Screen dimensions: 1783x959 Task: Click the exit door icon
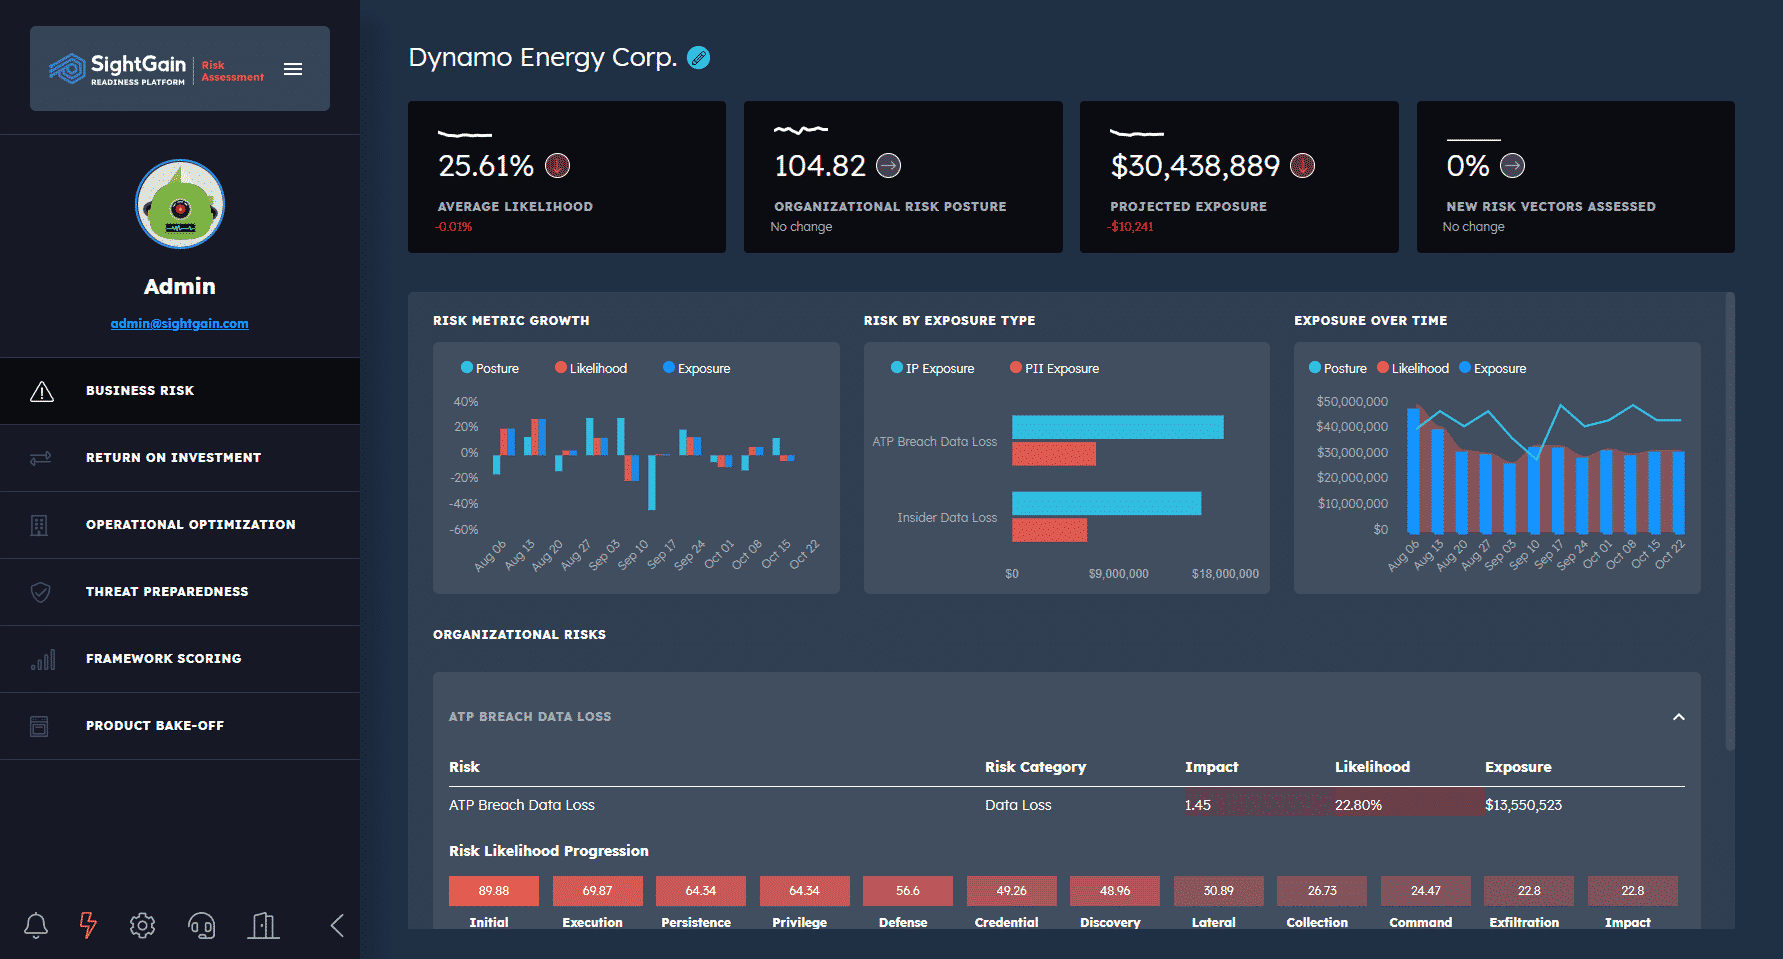pos(263,925)
